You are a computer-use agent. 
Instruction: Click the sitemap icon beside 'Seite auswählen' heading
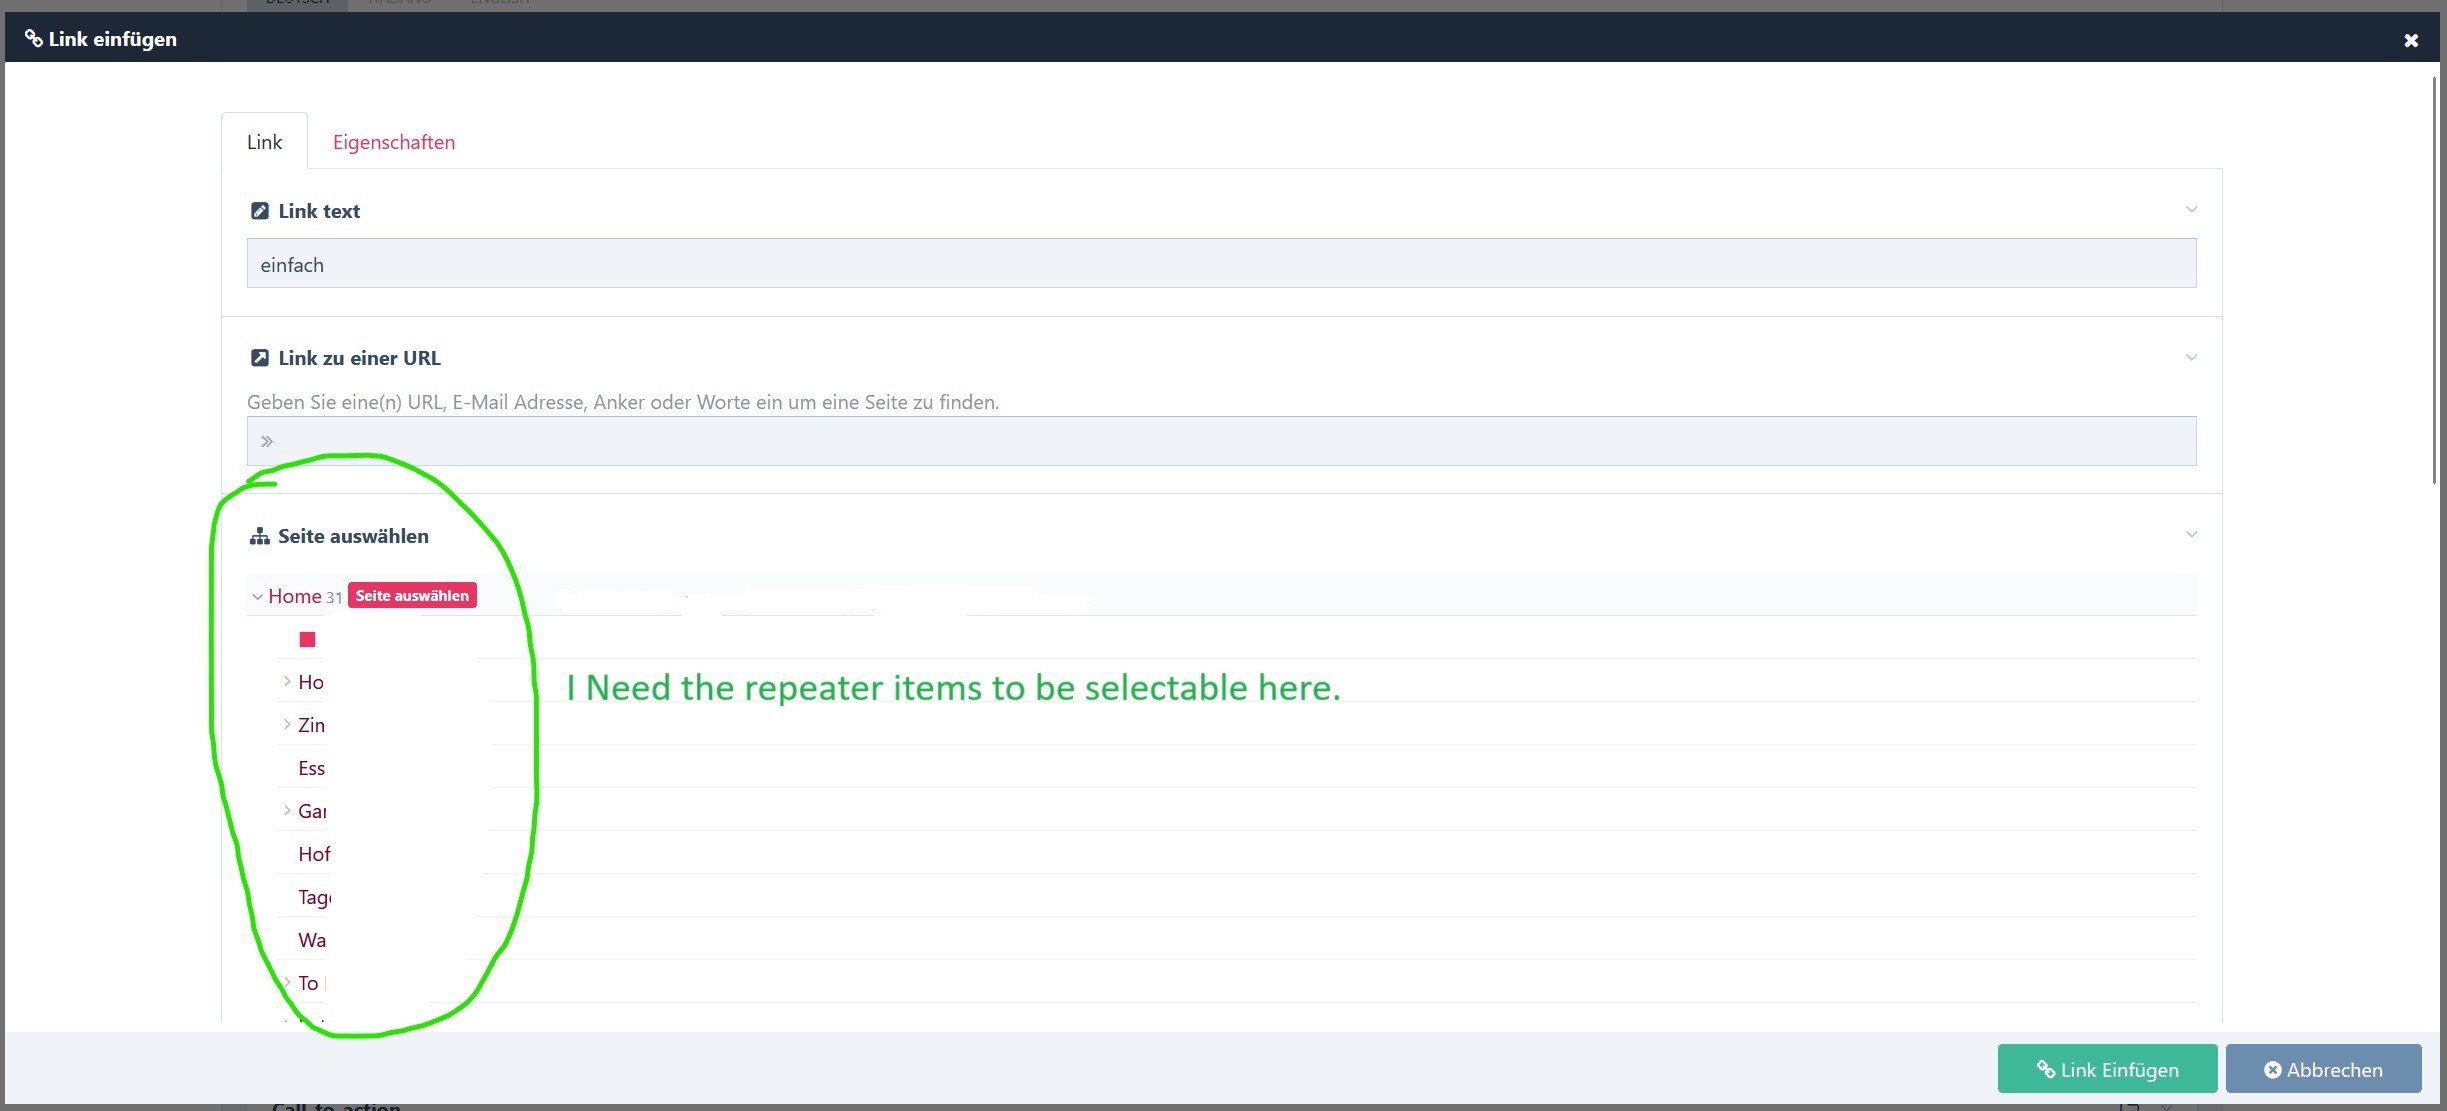click(x=260, y=536)
